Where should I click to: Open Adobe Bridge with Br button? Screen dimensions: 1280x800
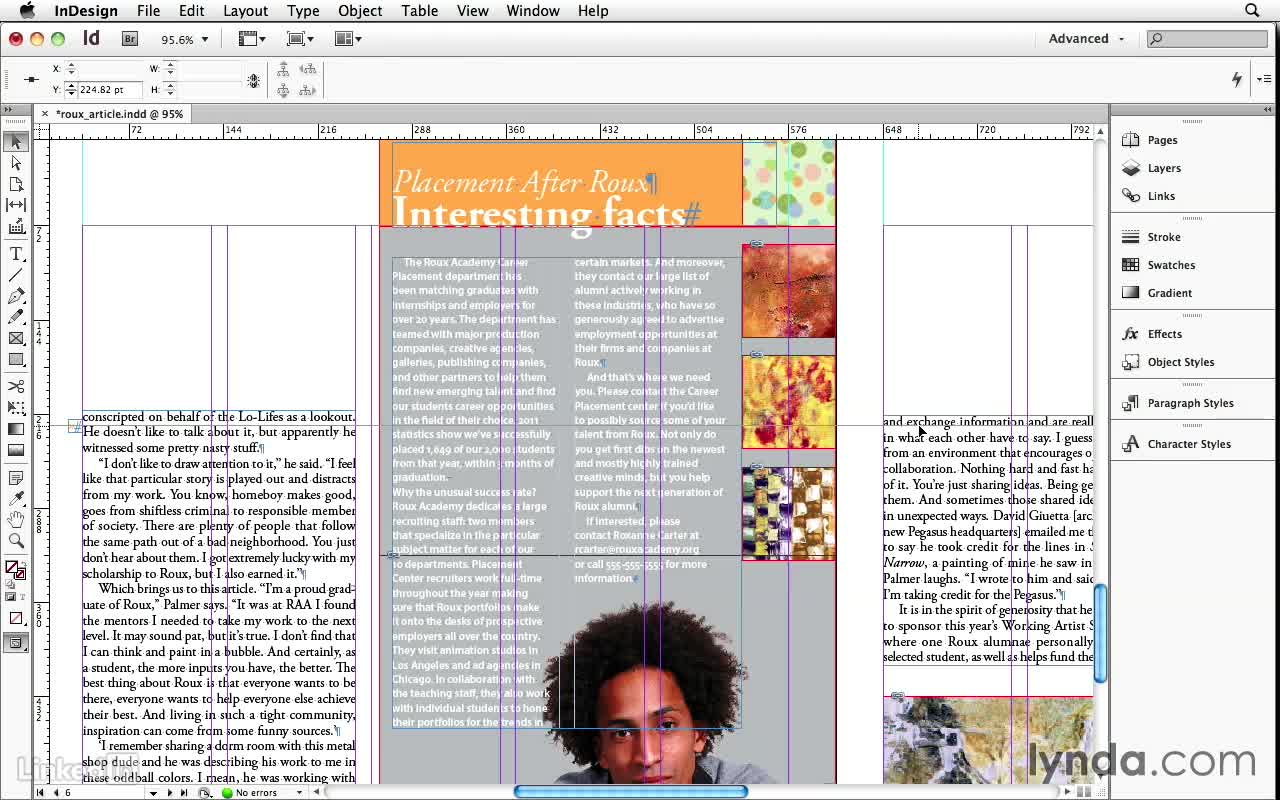click(130, 39)
